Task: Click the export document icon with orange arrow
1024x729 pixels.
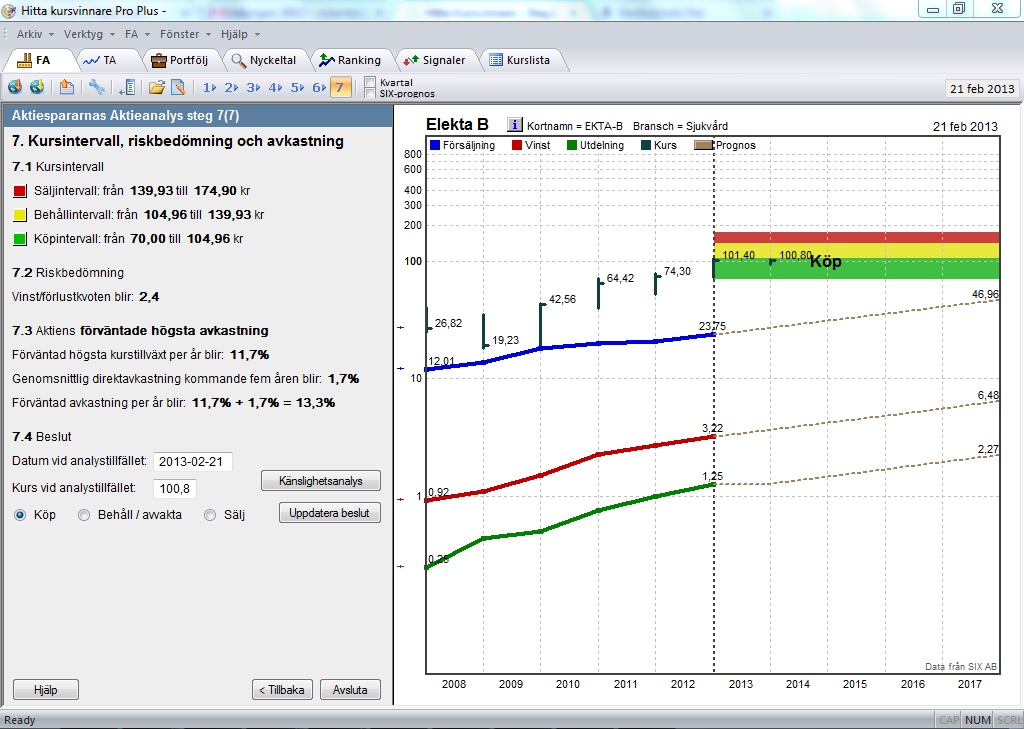Action: (x=67, y=87)
